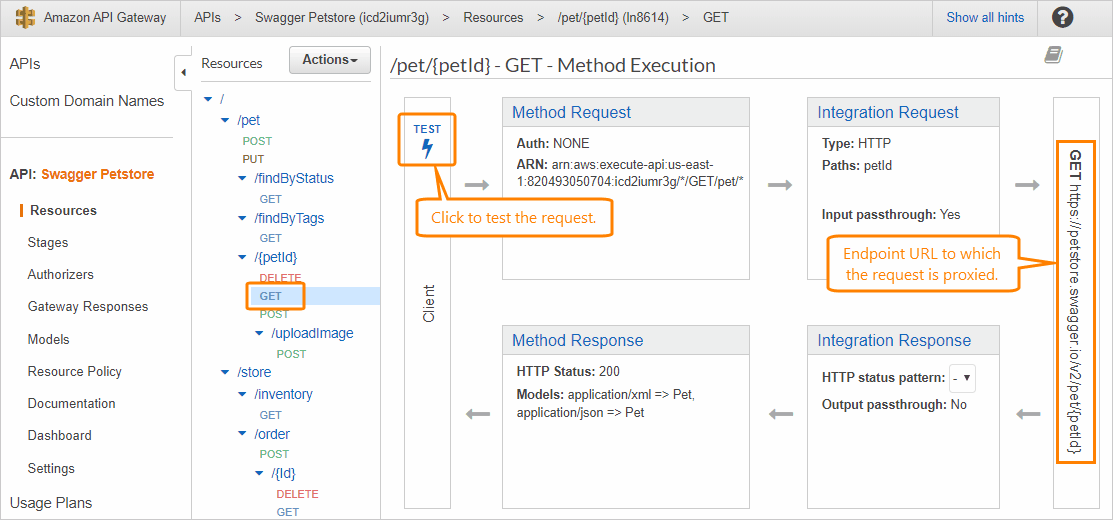Open the Method Request panel link
Image resolution: width=1113 pixels, height=520 pixels.
pos(571,113)
